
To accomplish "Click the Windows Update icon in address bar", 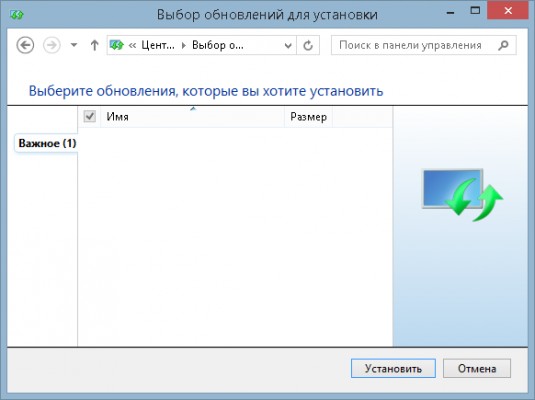I will click(x=117, y=45).
